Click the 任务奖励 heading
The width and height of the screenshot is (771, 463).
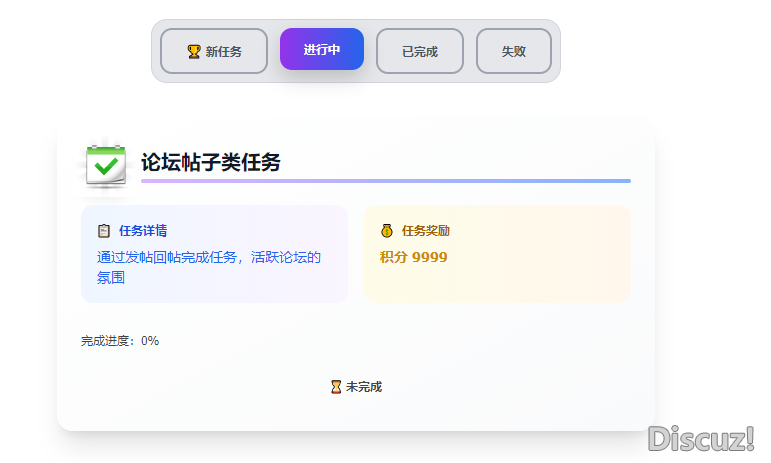426,231
